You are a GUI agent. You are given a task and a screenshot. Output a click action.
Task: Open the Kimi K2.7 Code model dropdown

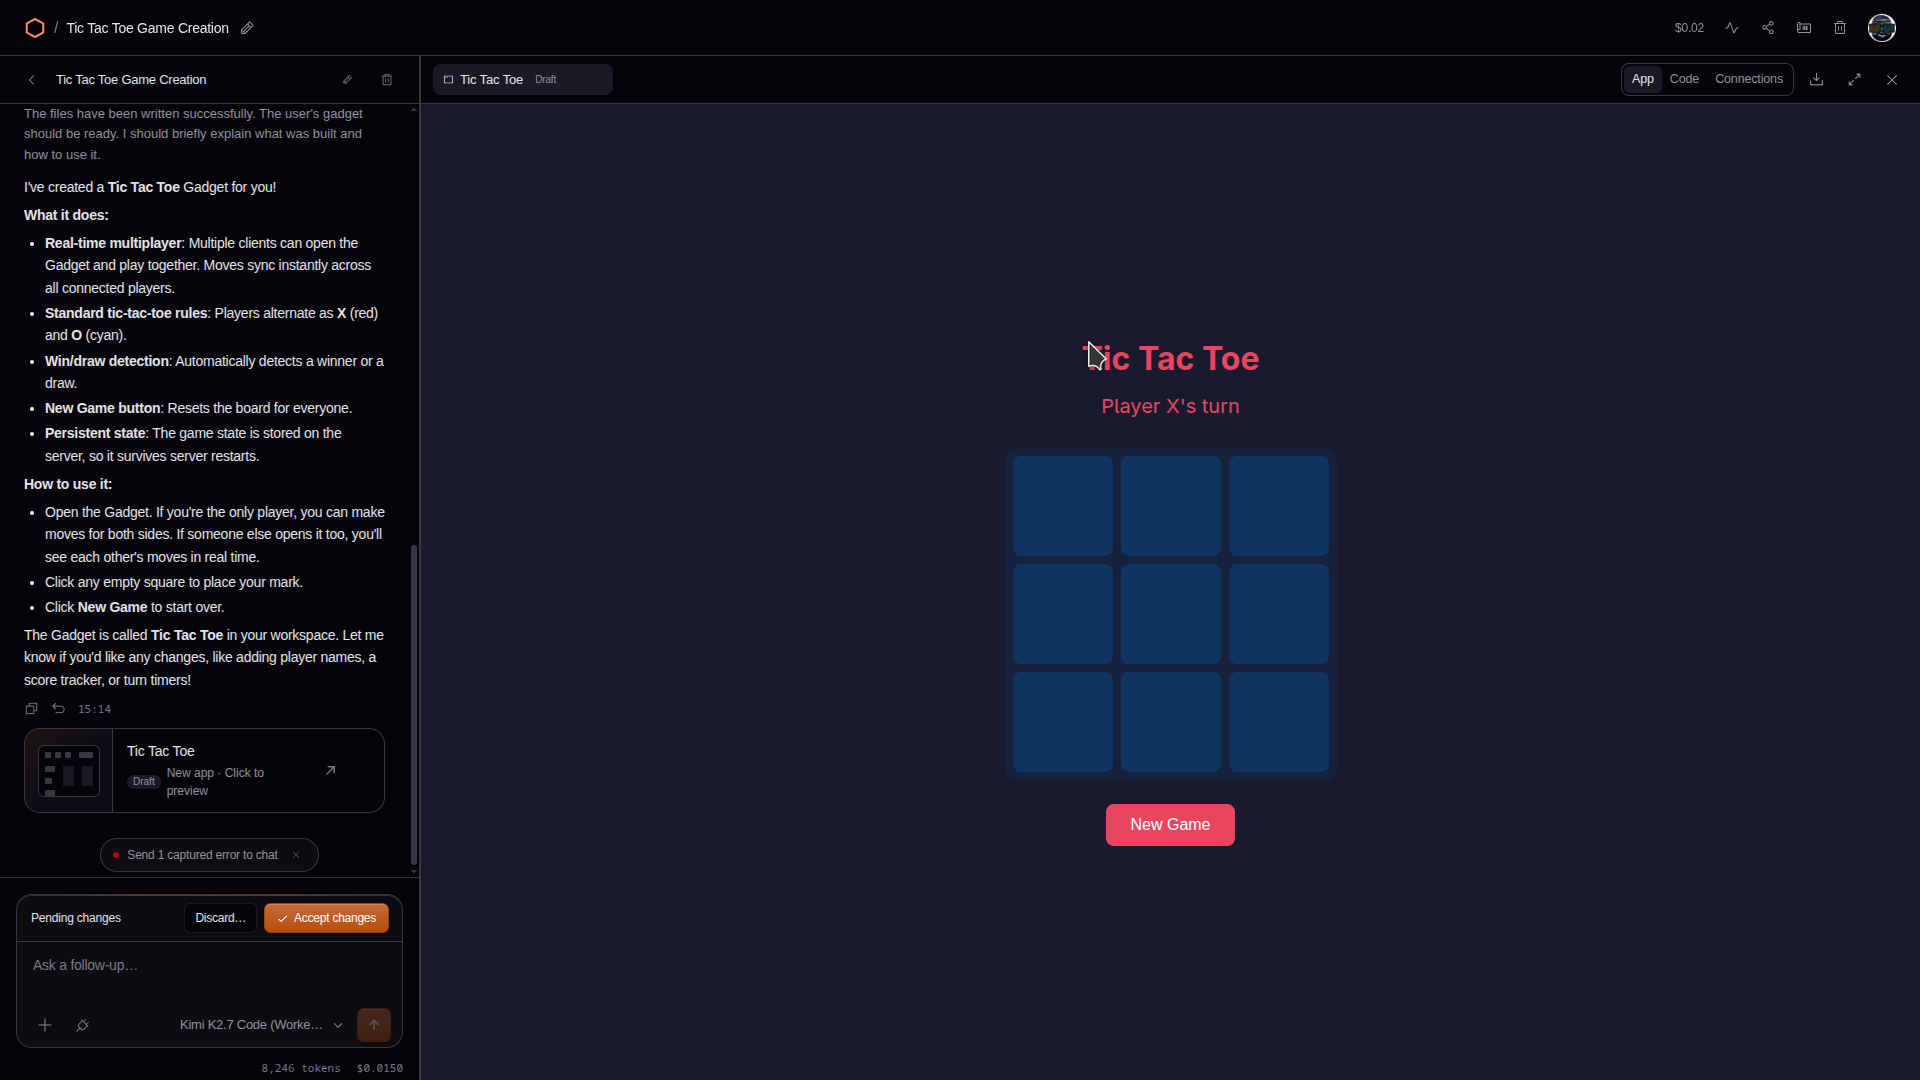(x=261, y=1025)
